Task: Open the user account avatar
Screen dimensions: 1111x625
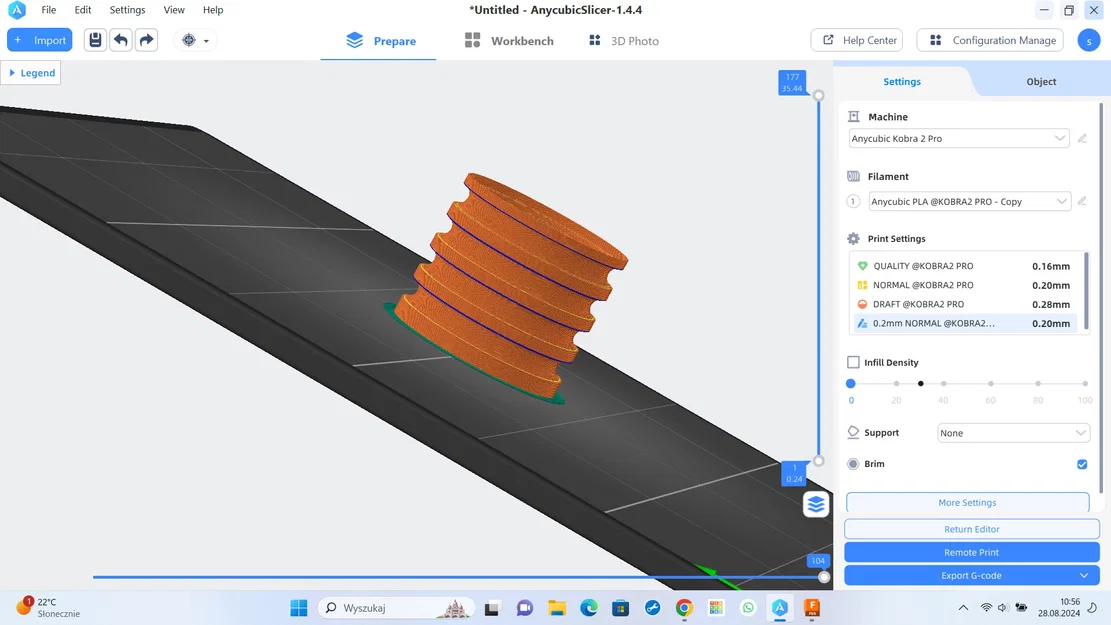Action: tap(1088, 40)
